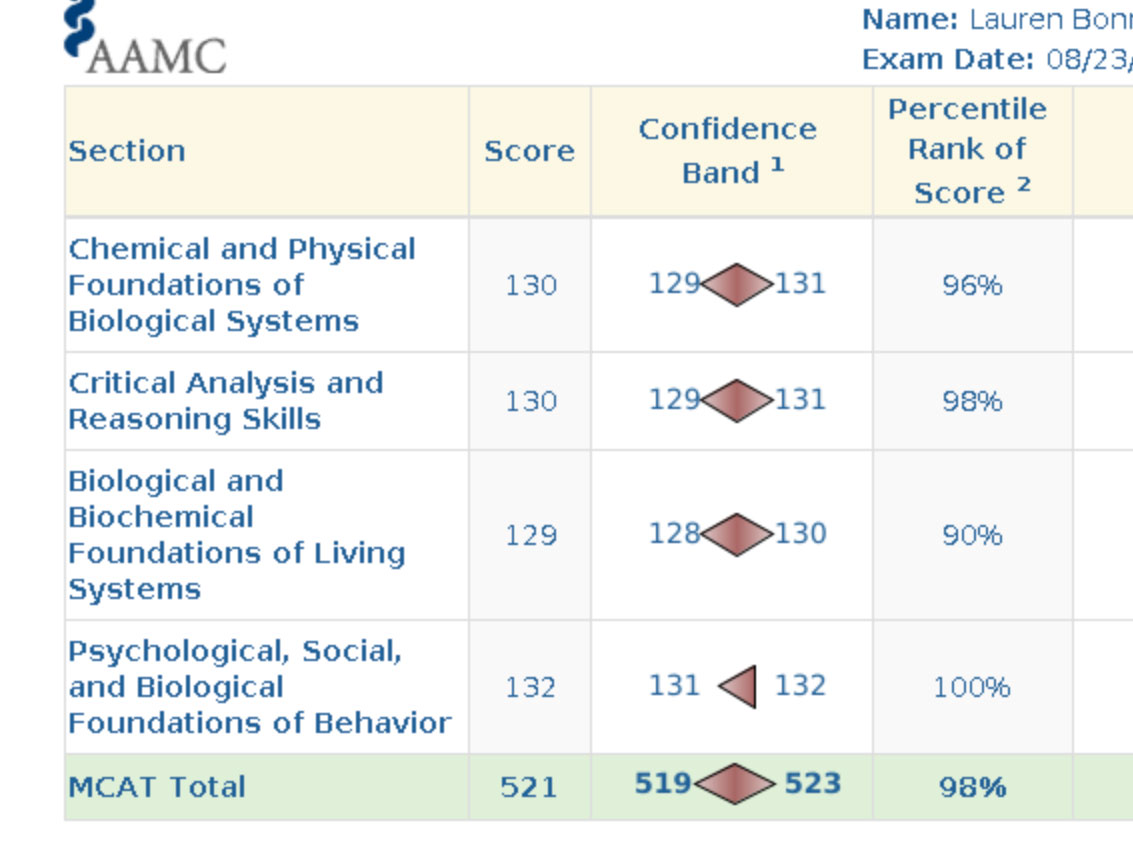1133x841 pixels.
Task: Click the Confidence Band column header
Action: (x=729, y=151)
